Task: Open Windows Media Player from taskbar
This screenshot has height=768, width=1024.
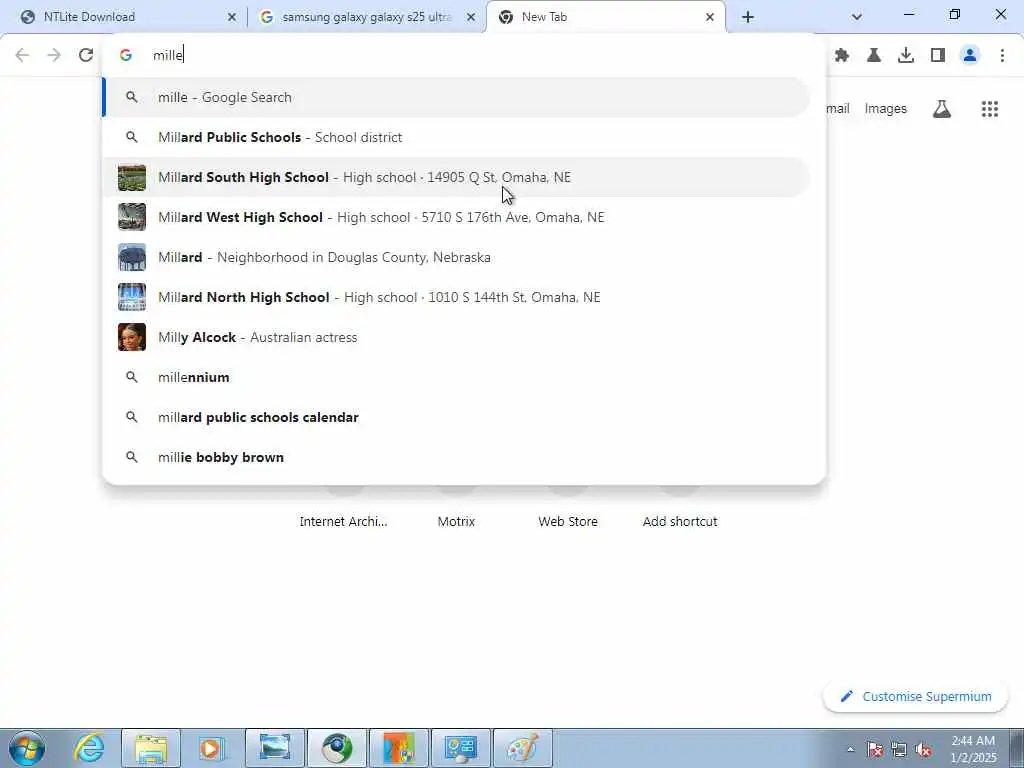Action: pyautogui.click(x=212, y=748)
